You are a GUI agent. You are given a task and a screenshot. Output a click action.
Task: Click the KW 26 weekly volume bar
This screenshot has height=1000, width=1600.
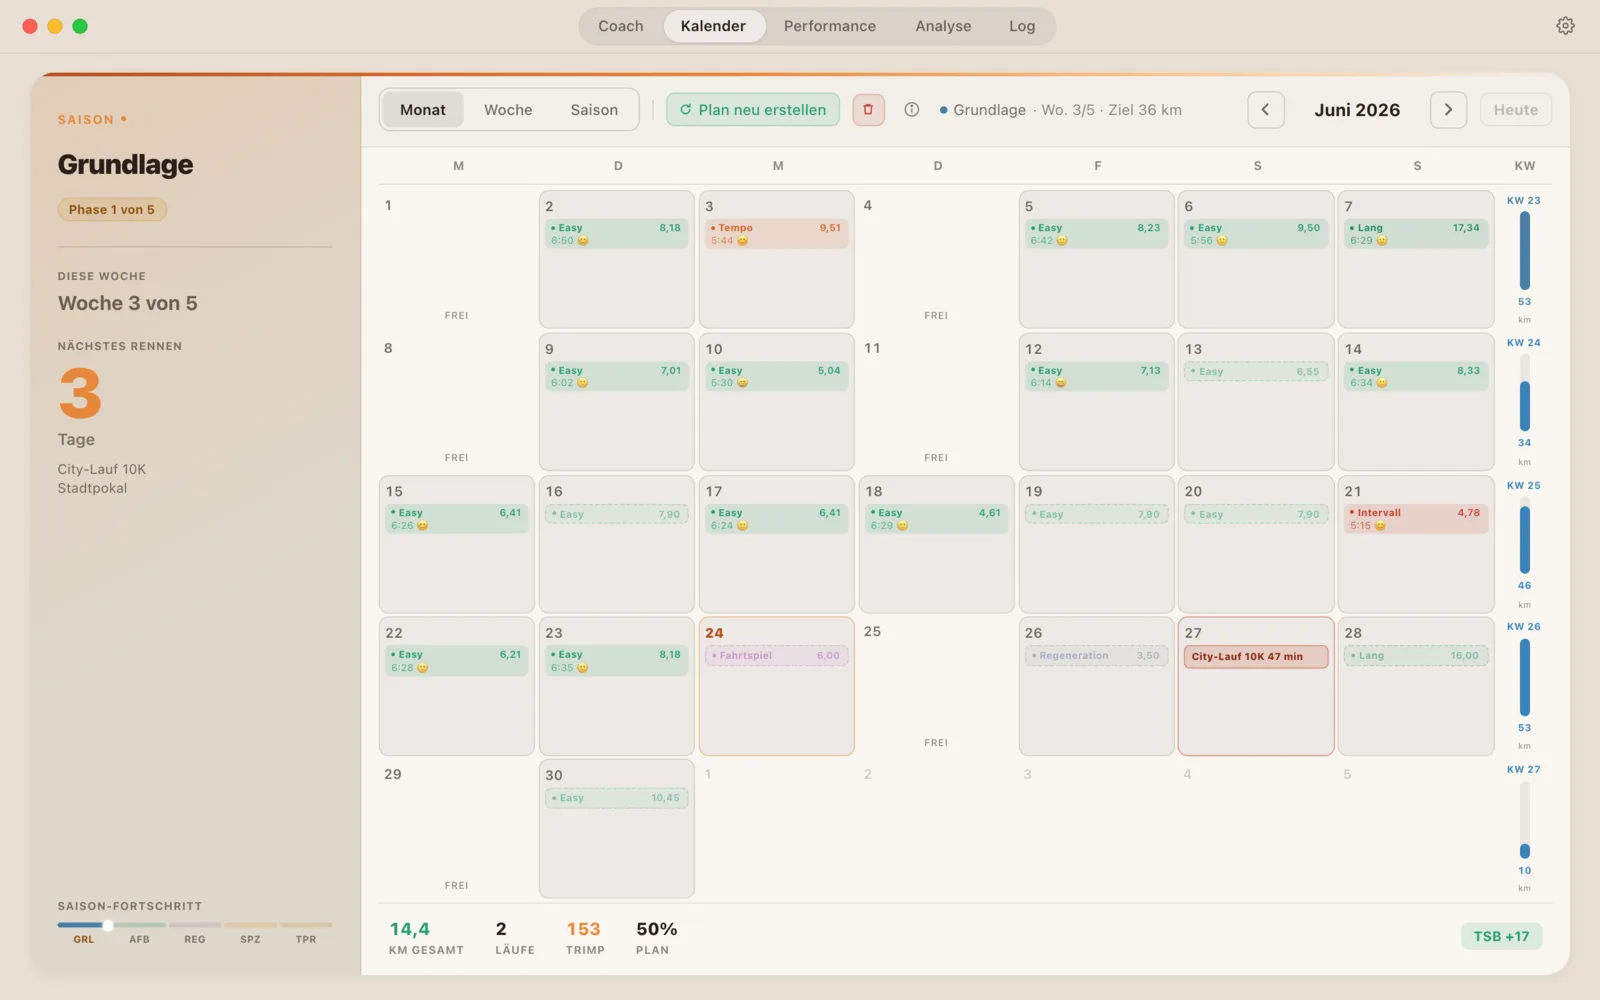coord(1524,677)
